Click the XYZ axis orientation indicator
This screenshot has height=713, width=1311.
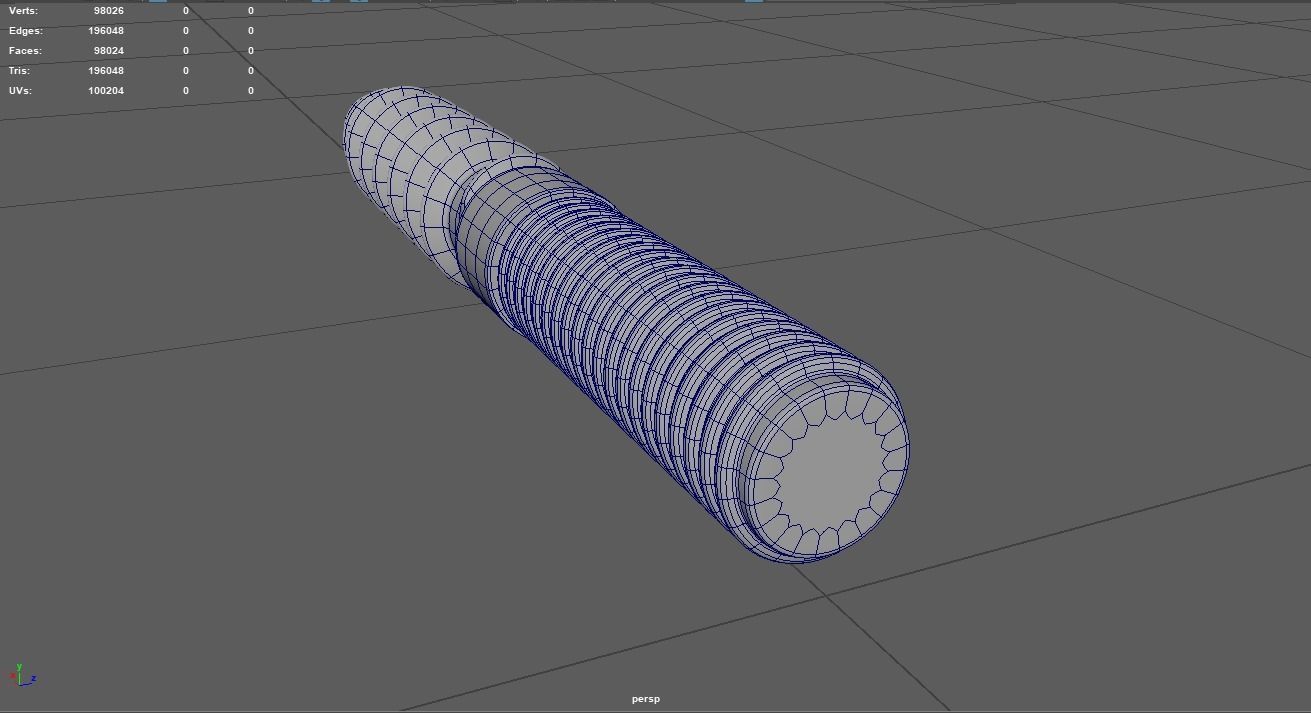pos(25,675)
